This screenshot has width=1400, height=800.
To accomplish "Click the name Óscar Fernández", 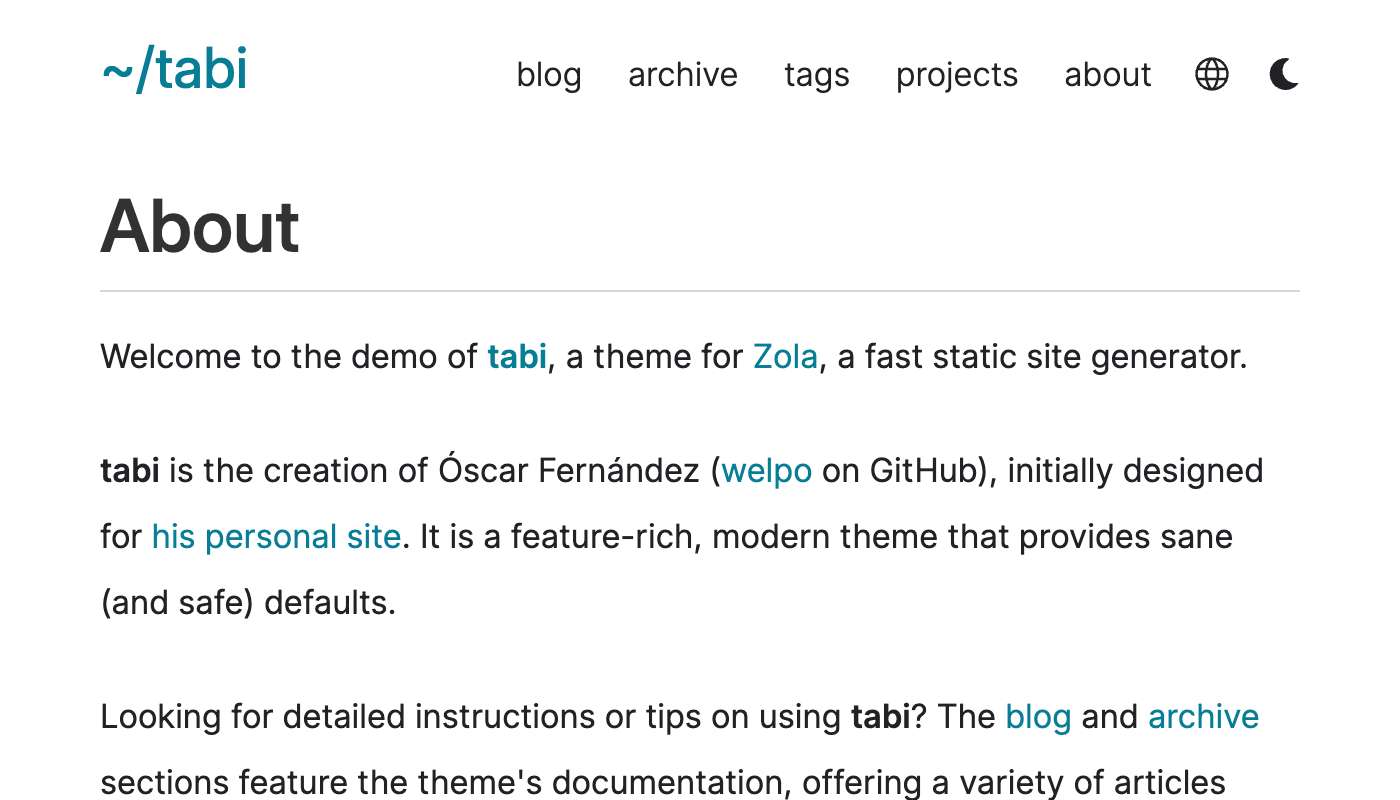I will click(569, 471).
